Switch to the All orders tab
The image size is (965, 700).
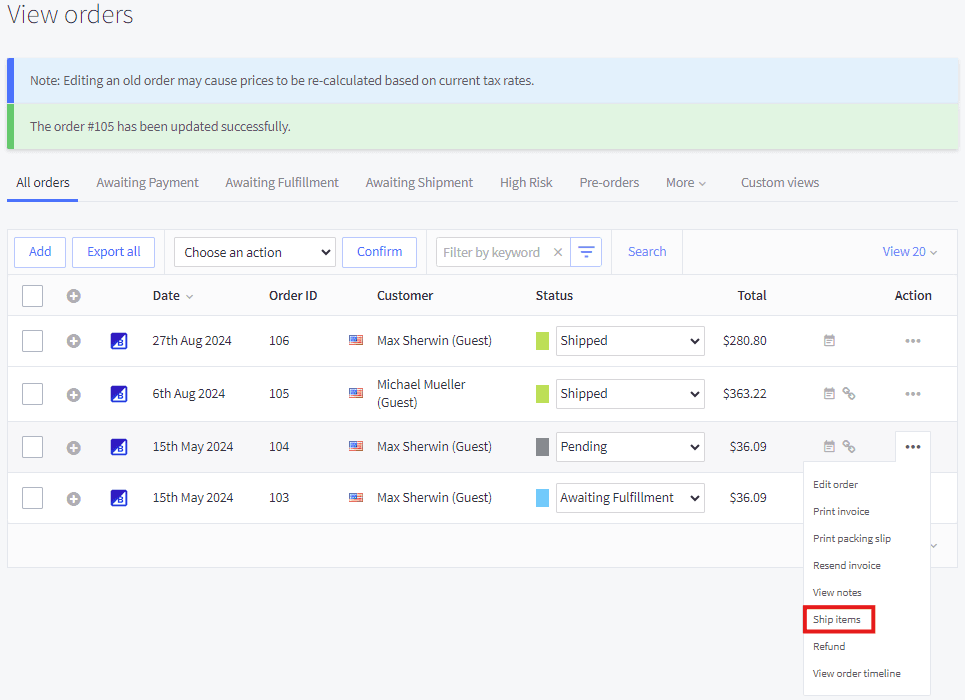pos(43,183)
